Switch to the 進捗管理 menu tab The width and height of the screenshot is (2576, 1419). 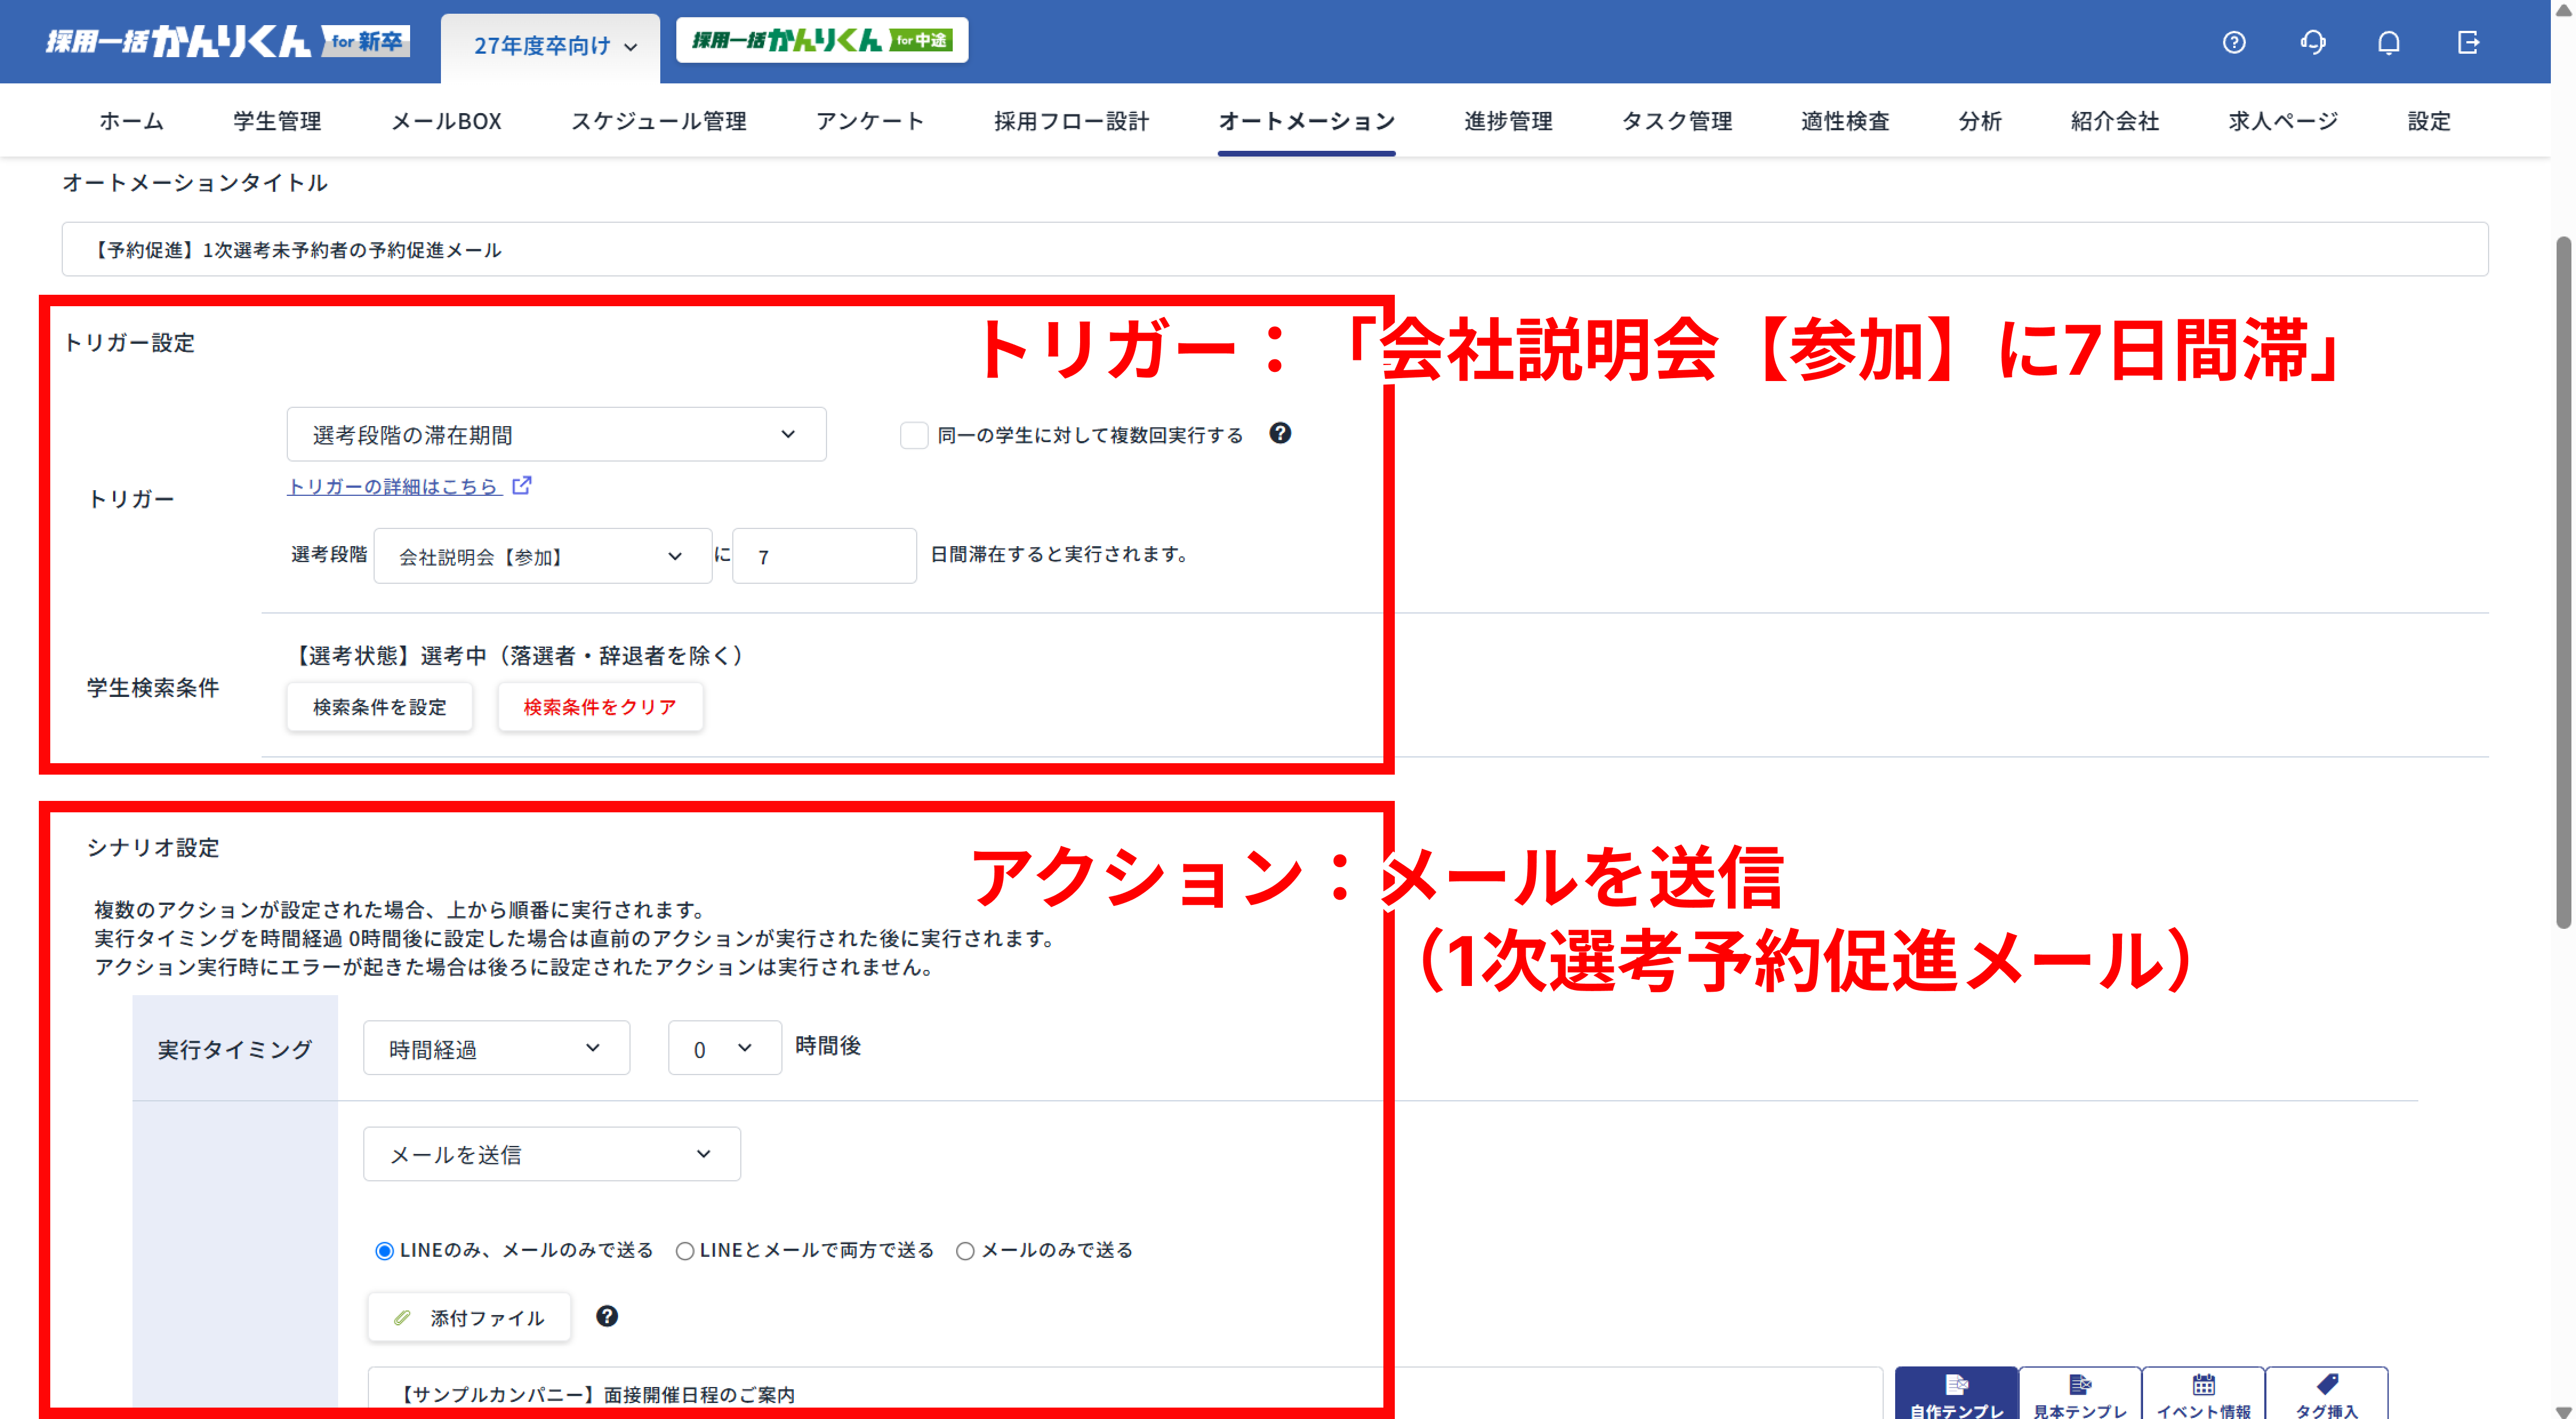pyautogui.click(x=1507, y=121)
